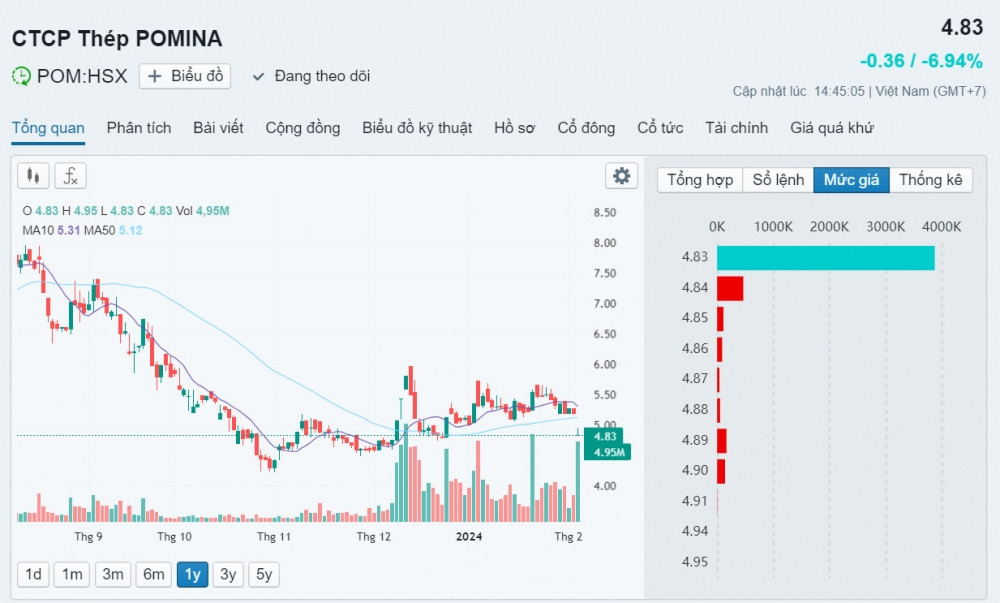Open the Bài viết tab
This screenshot has height=603, width=1000.
click(218, 128)
